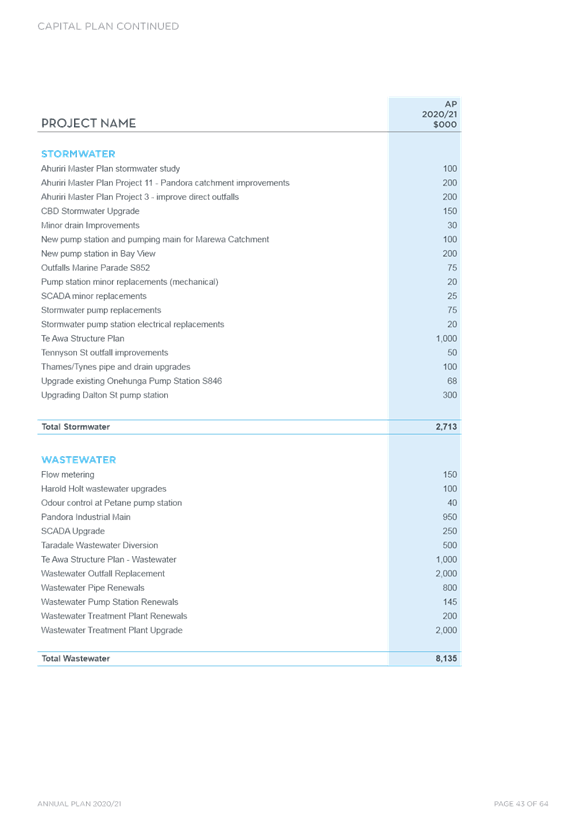Click the AP 2020/21 $000 column header
The height and width of the screenshot is (823, 577).
click(439, 114)
